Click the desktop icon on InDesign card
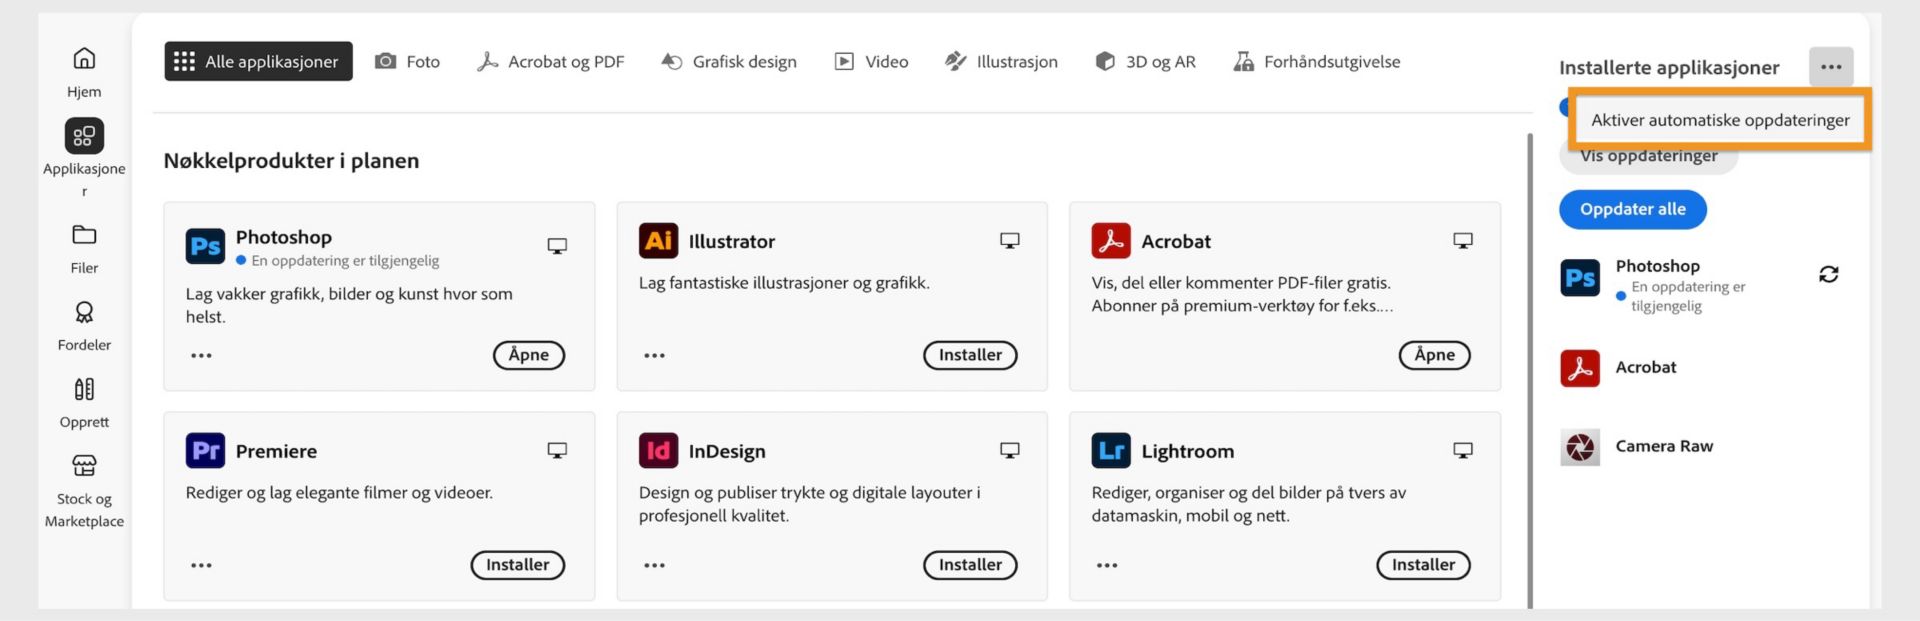The width and height of the screenshot is (1920, 621). click(1010, 450)
